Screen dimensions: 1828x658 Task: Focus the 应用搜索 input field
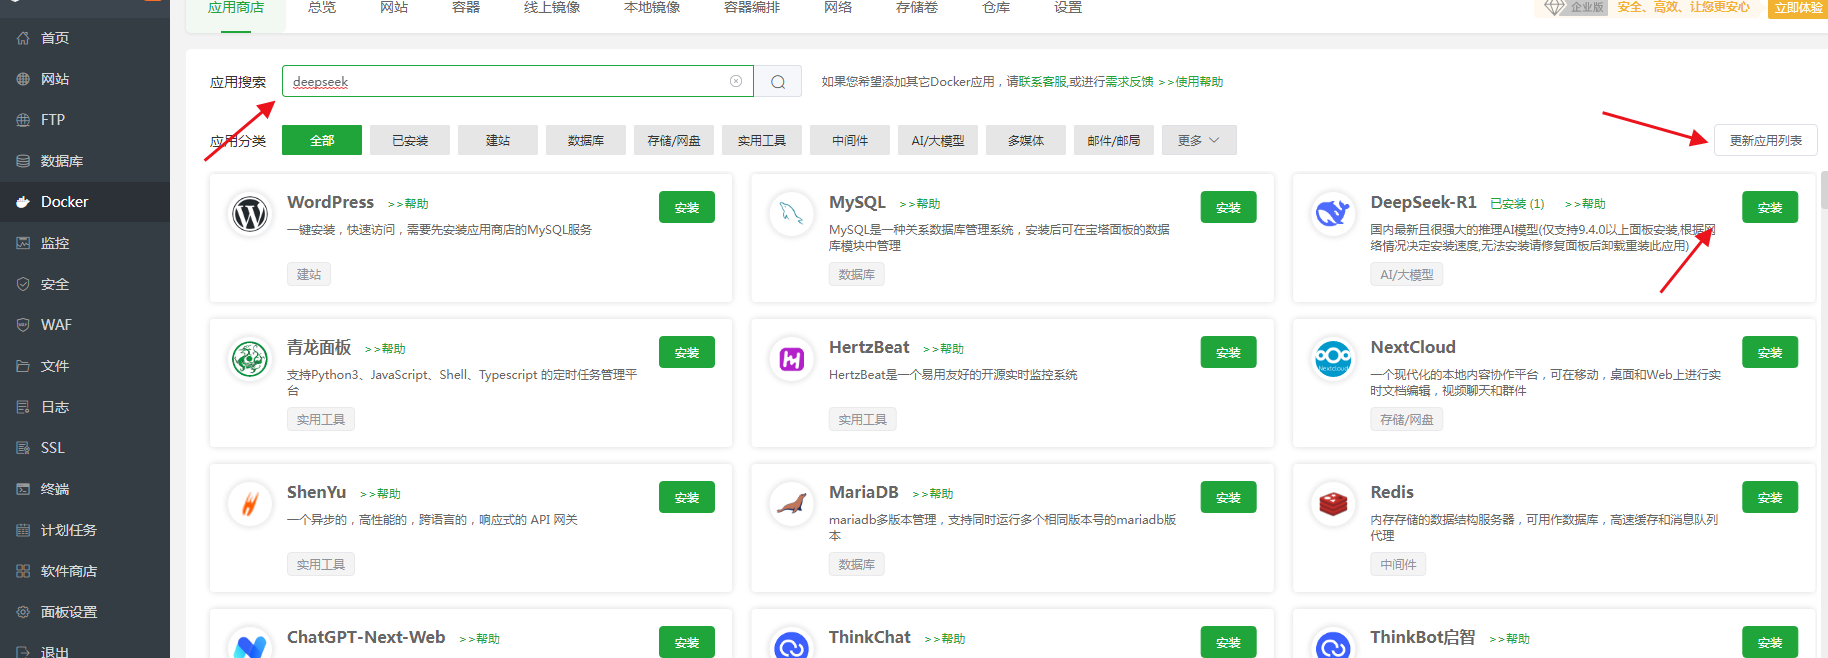click(505, 82)
